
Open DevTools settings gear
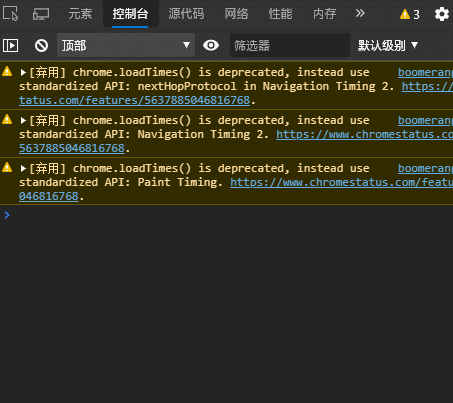click(442, 14)
